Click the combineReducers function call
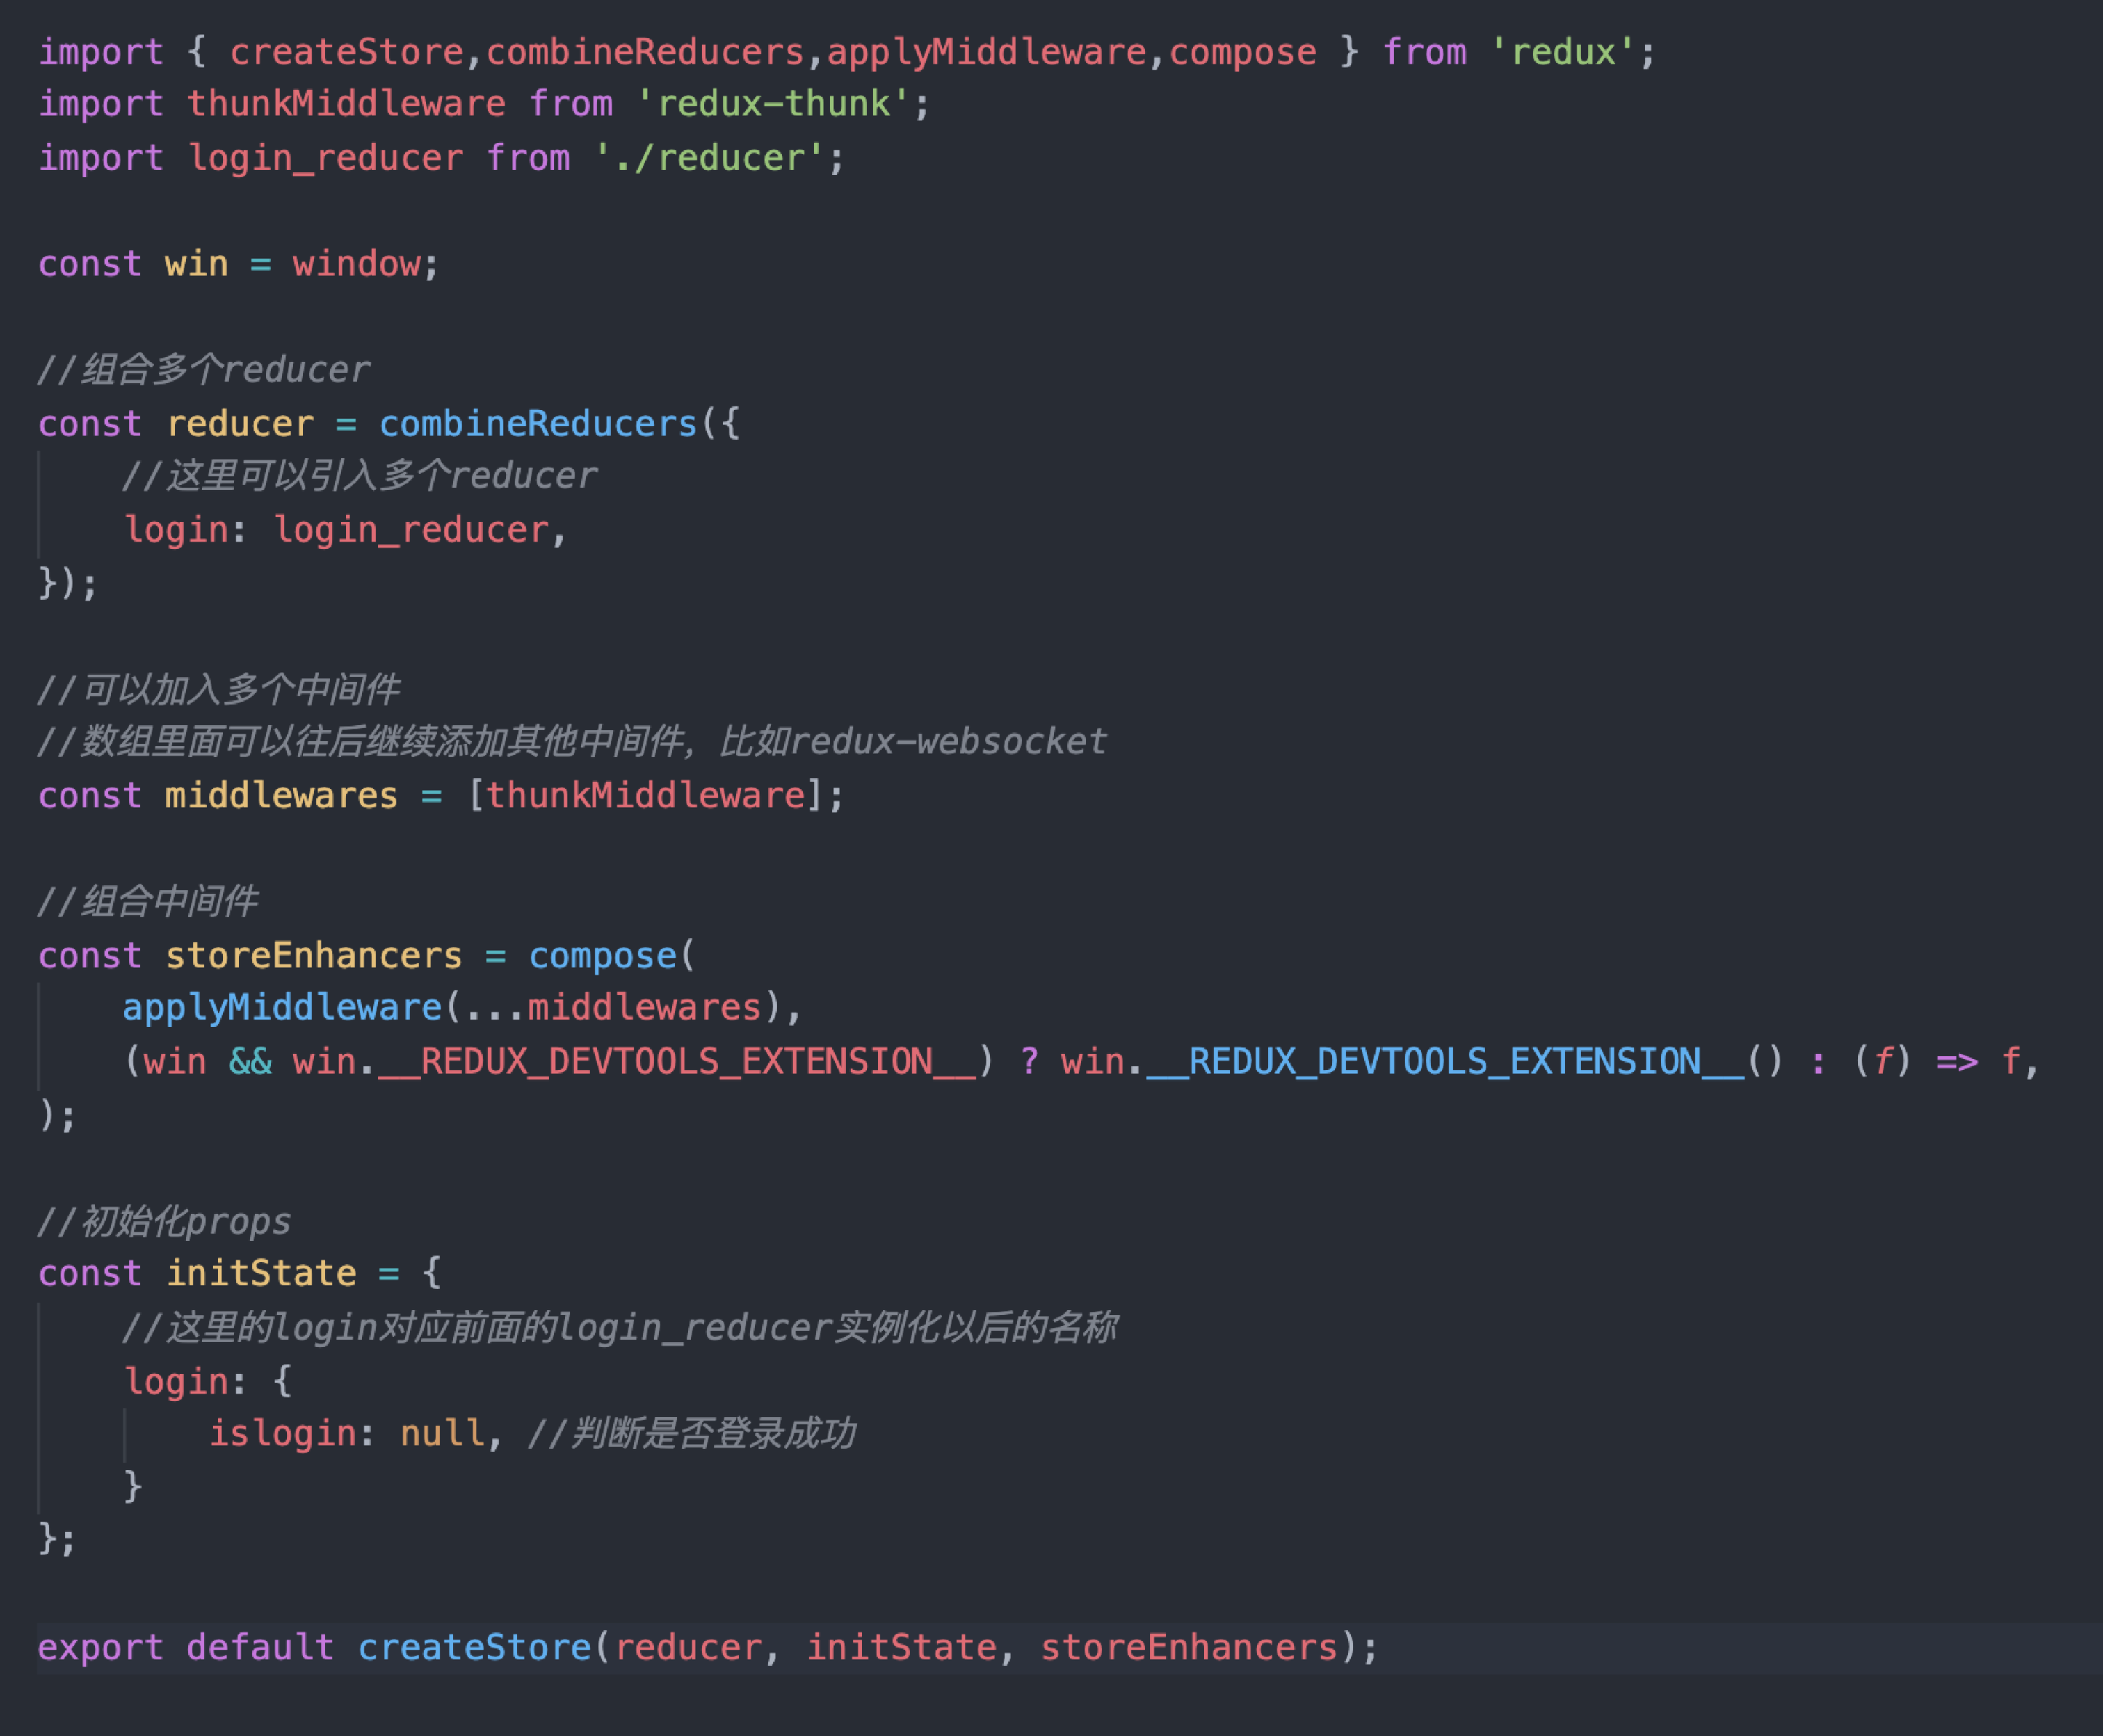Viewport: 2103px width, 1736px height. pyautogui.click(x=537, y=424)
